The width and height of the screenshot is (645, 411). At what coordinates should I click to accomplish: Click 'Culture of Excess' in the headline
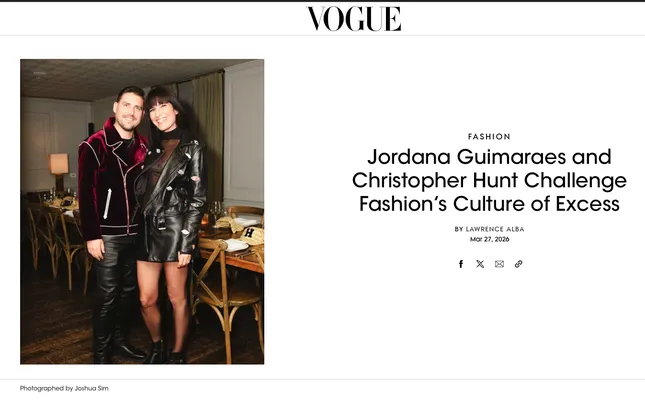(536, 204)
